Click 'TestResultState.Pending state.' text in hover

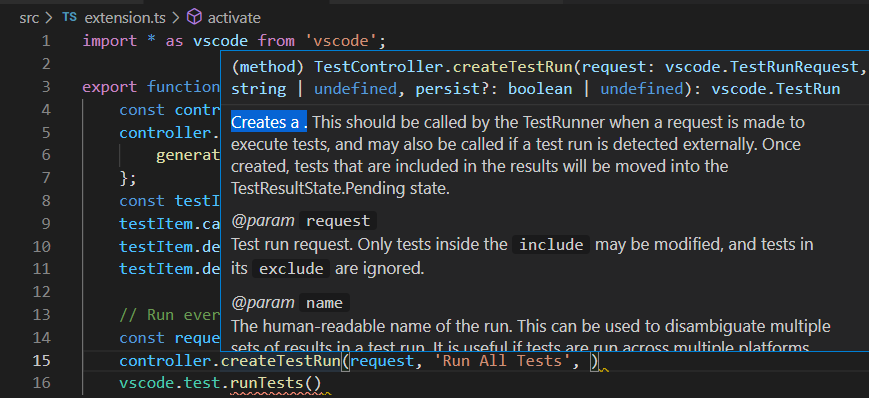coord(340,189)
